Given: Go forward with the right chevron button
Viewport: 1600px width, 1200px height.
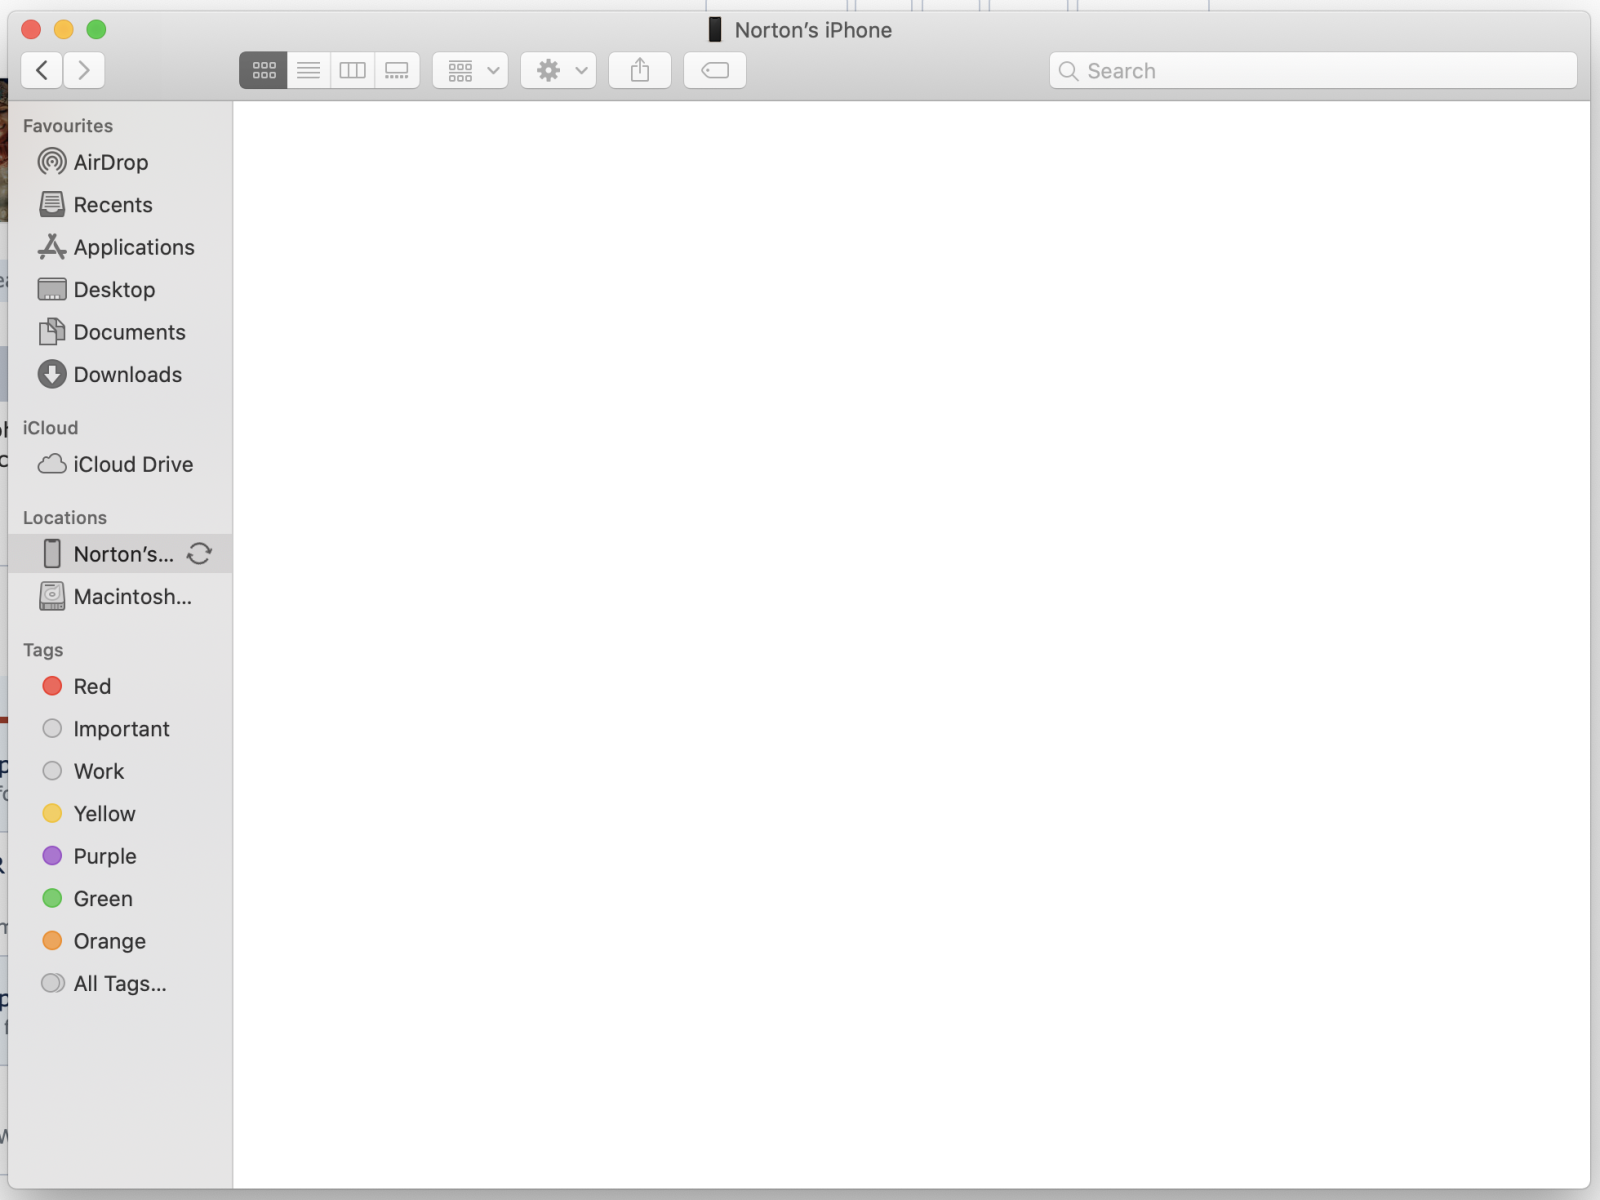Looking at the screenshot, I should (x=84, y=70).
